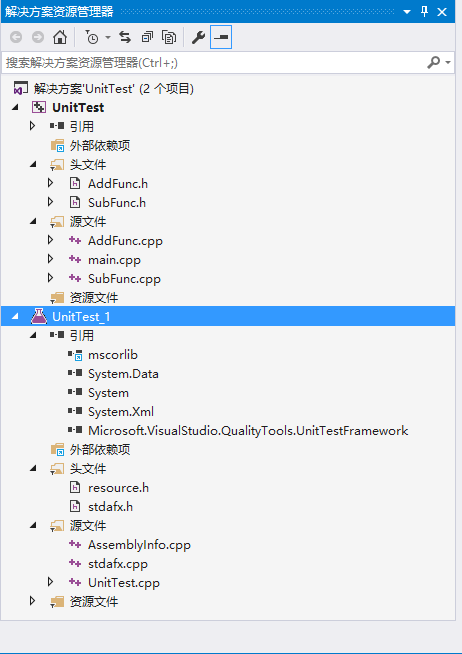This screenshot has width=462, height=654.
Task: Click the Collapse All toolbar icon
Action: point(147,37)
